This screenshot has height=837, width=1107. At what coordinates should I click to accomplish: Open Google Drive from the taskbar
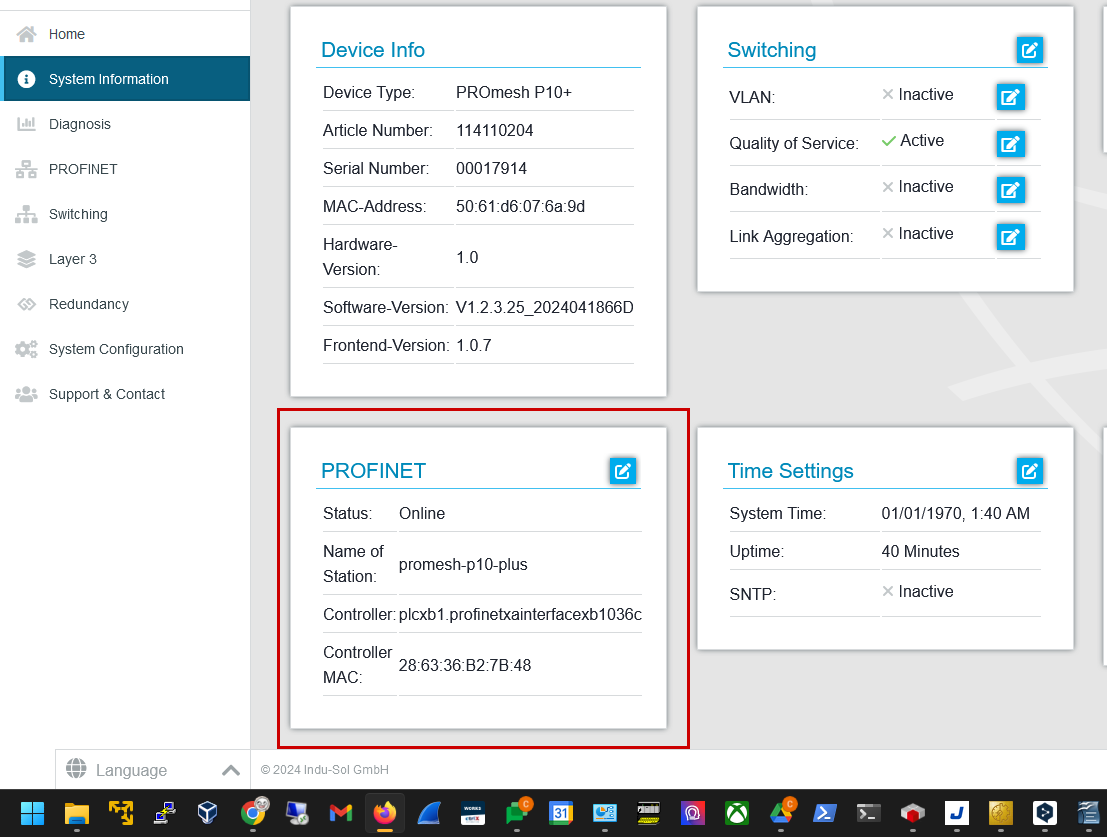click(x=782, y=812)
